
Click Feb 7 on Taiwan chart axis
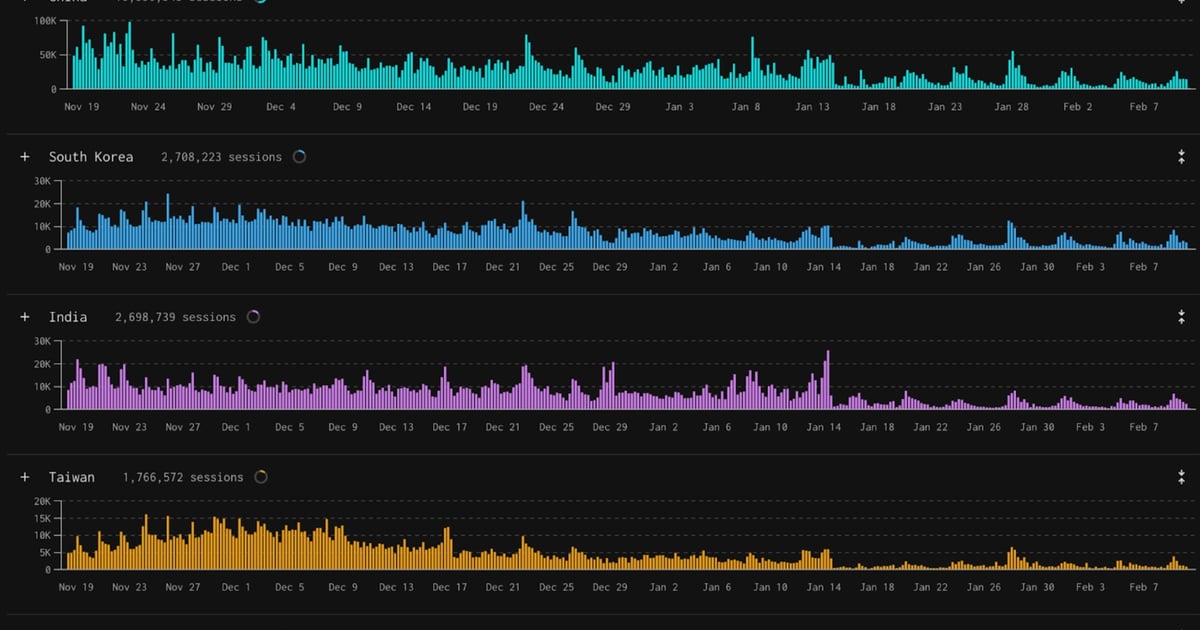1144,587
